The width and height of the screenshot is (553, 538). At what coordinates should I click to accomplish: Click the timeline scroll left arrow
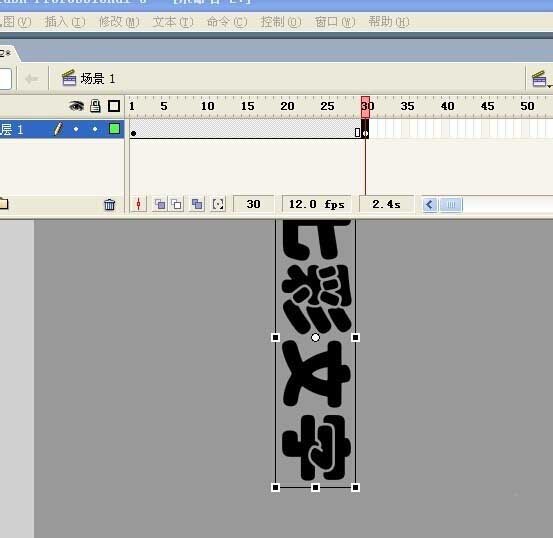click(429, 205)
